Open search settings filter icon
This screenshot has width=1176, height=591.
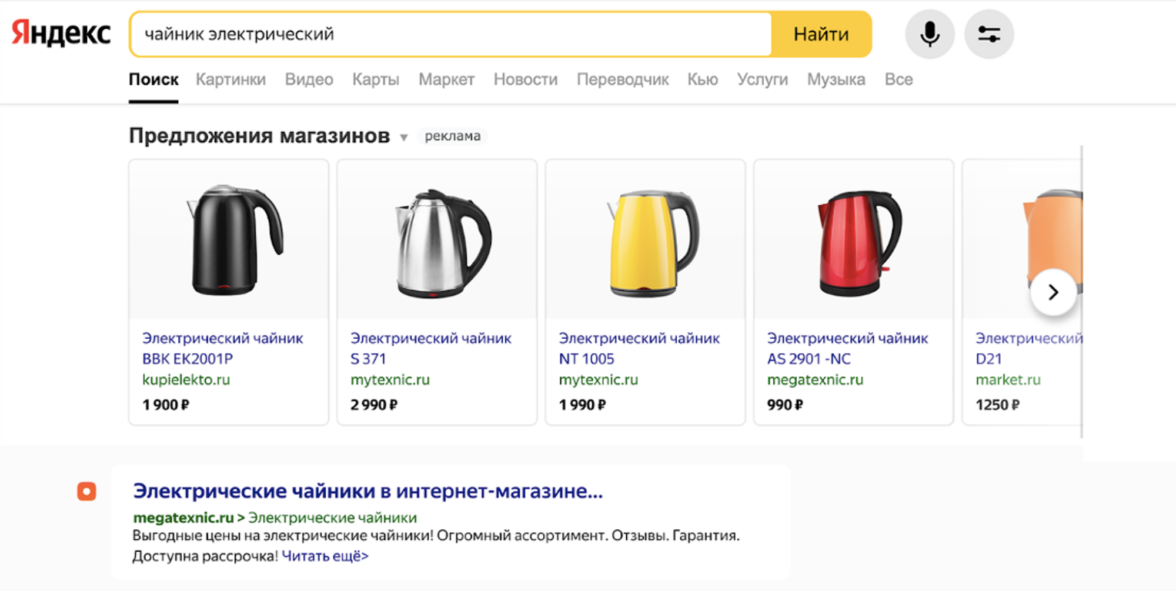pyautogui.click(x=989, y=35)
